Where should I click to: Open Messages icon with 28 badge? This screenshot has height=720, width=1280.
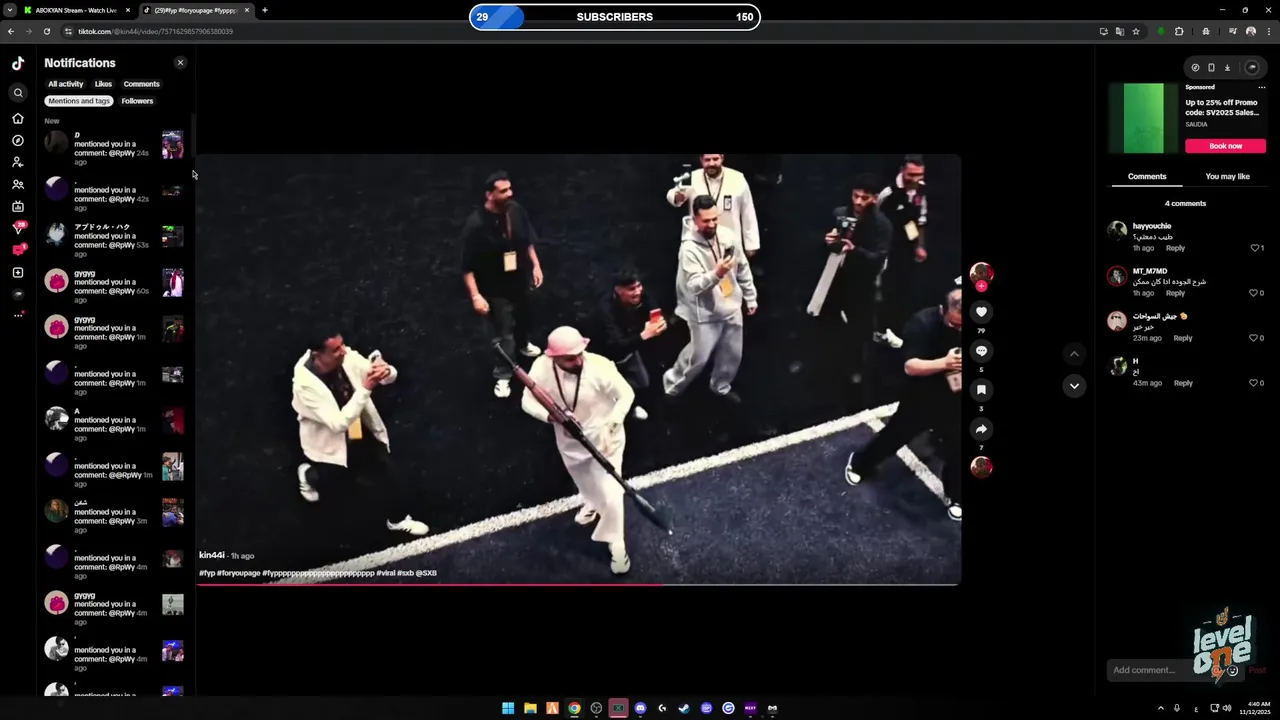(x=18, y=229)
